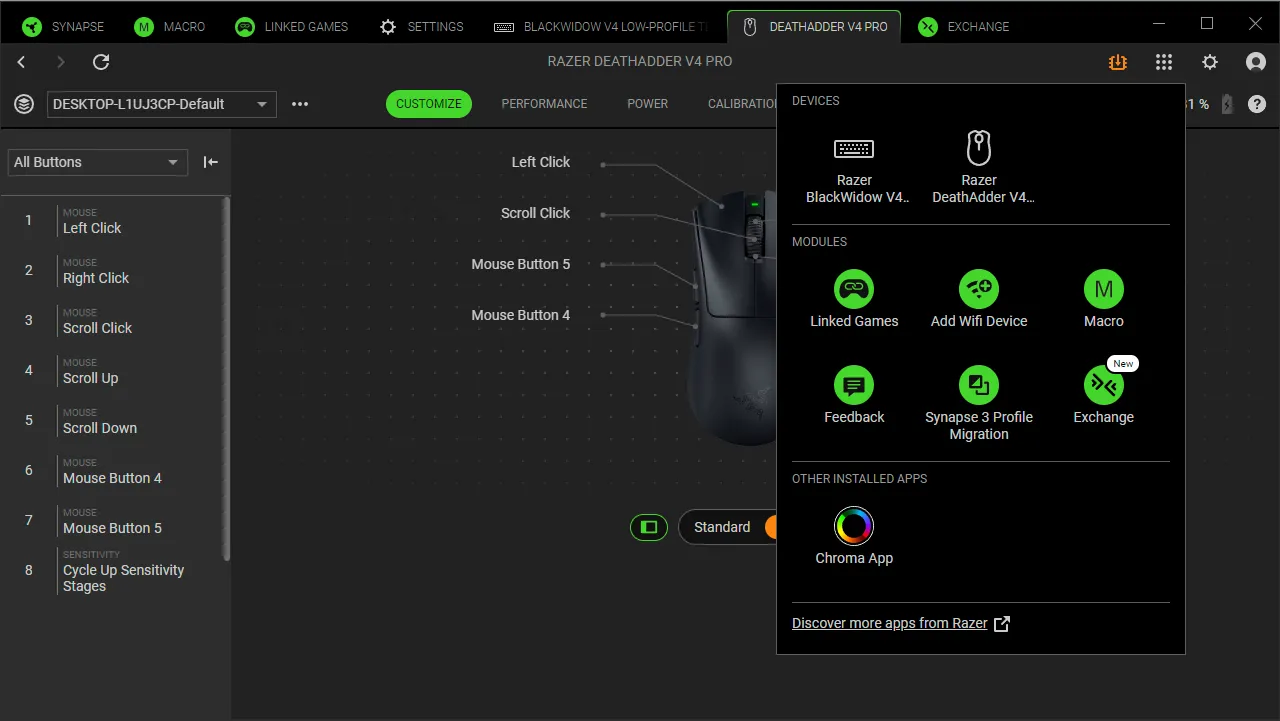Open Synapse 3 Profile Migration
The height and width of the screenshot is (721, 1280).
click(979, 404)
